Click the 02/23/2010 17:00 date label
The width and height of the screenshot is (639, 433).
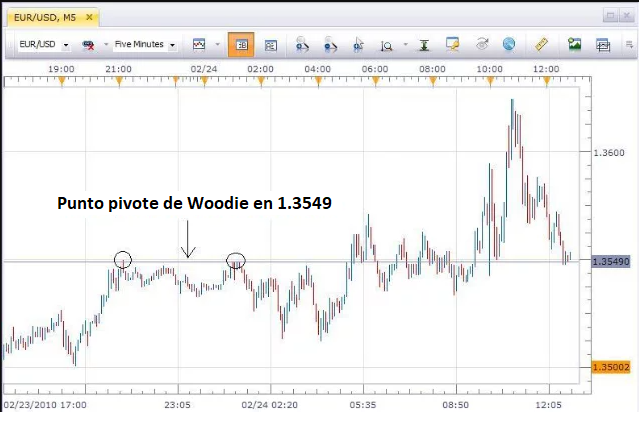tap(45, 405)
